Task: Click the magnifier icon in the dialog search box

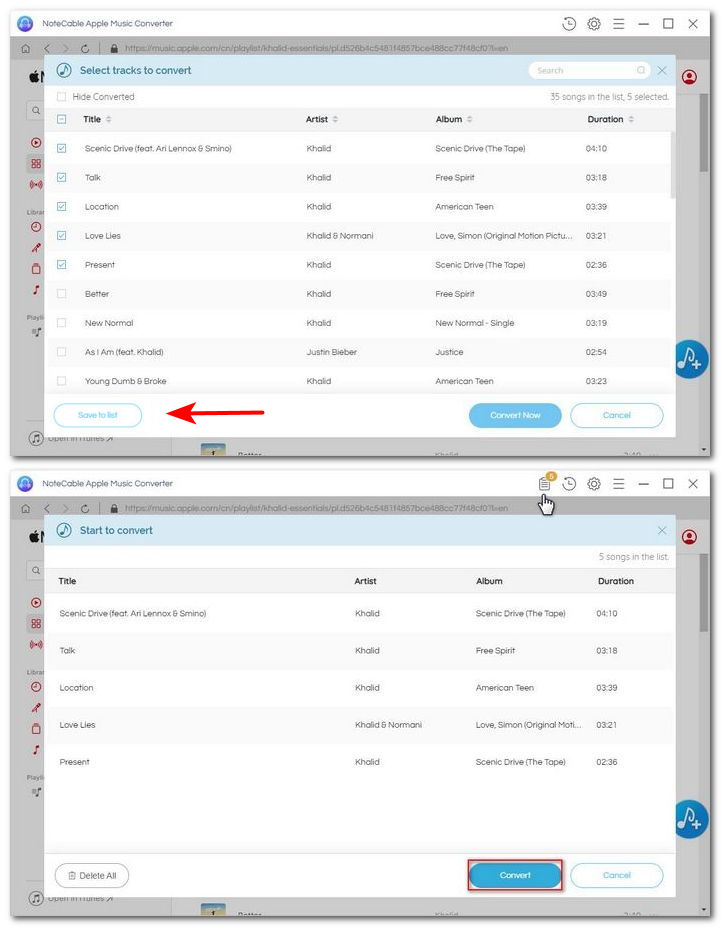Action: [641, 70]
